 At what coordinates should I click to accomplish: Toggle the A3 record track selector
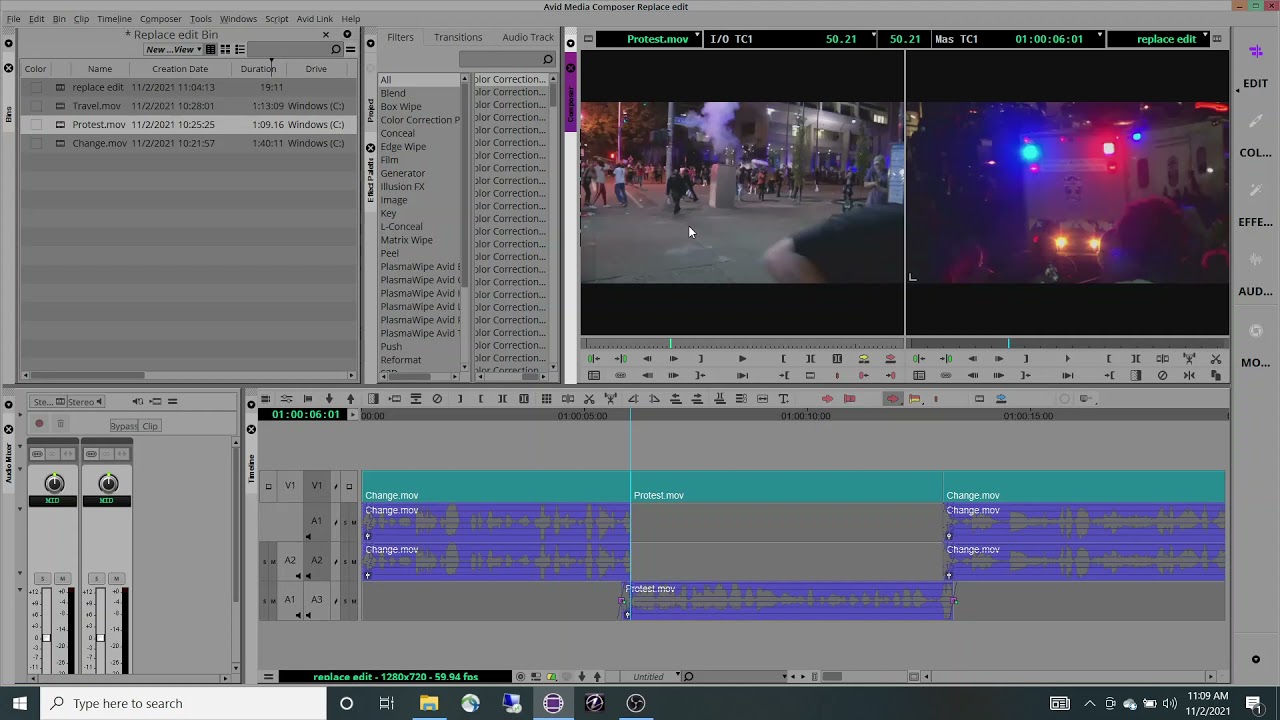pos(316,600)
